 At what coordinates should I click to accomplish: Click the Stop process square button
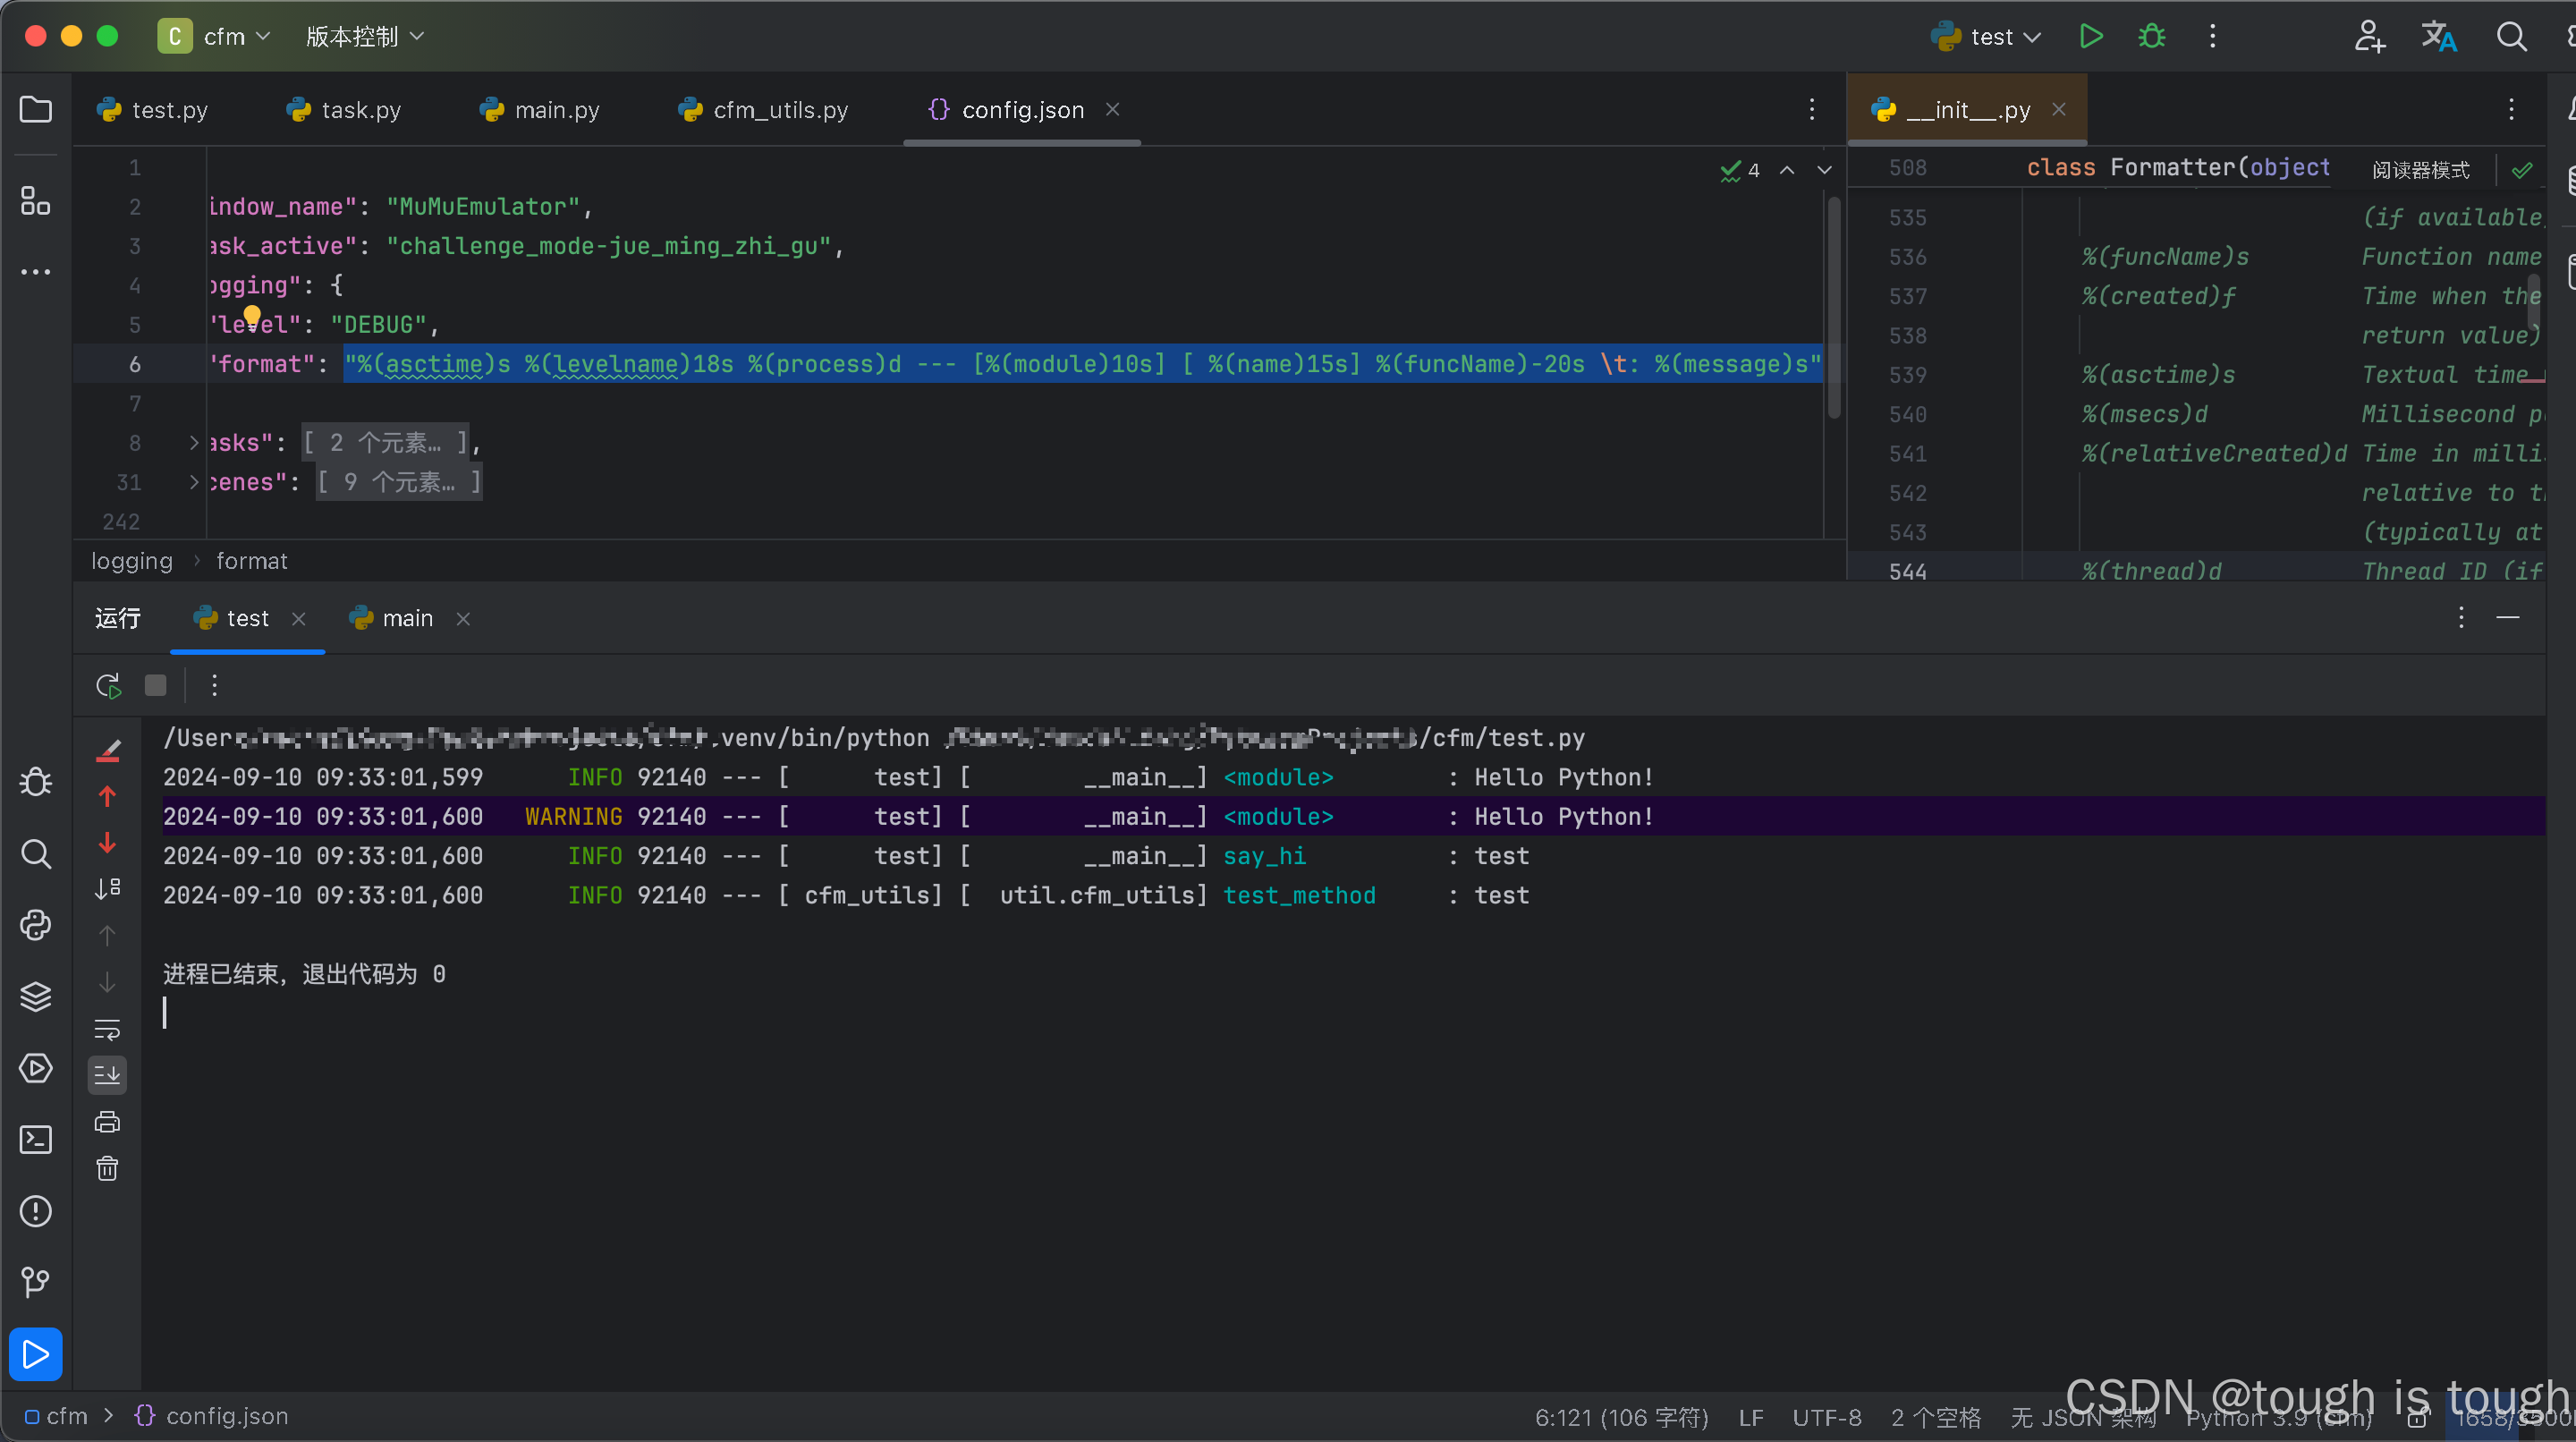click(155, 685)
